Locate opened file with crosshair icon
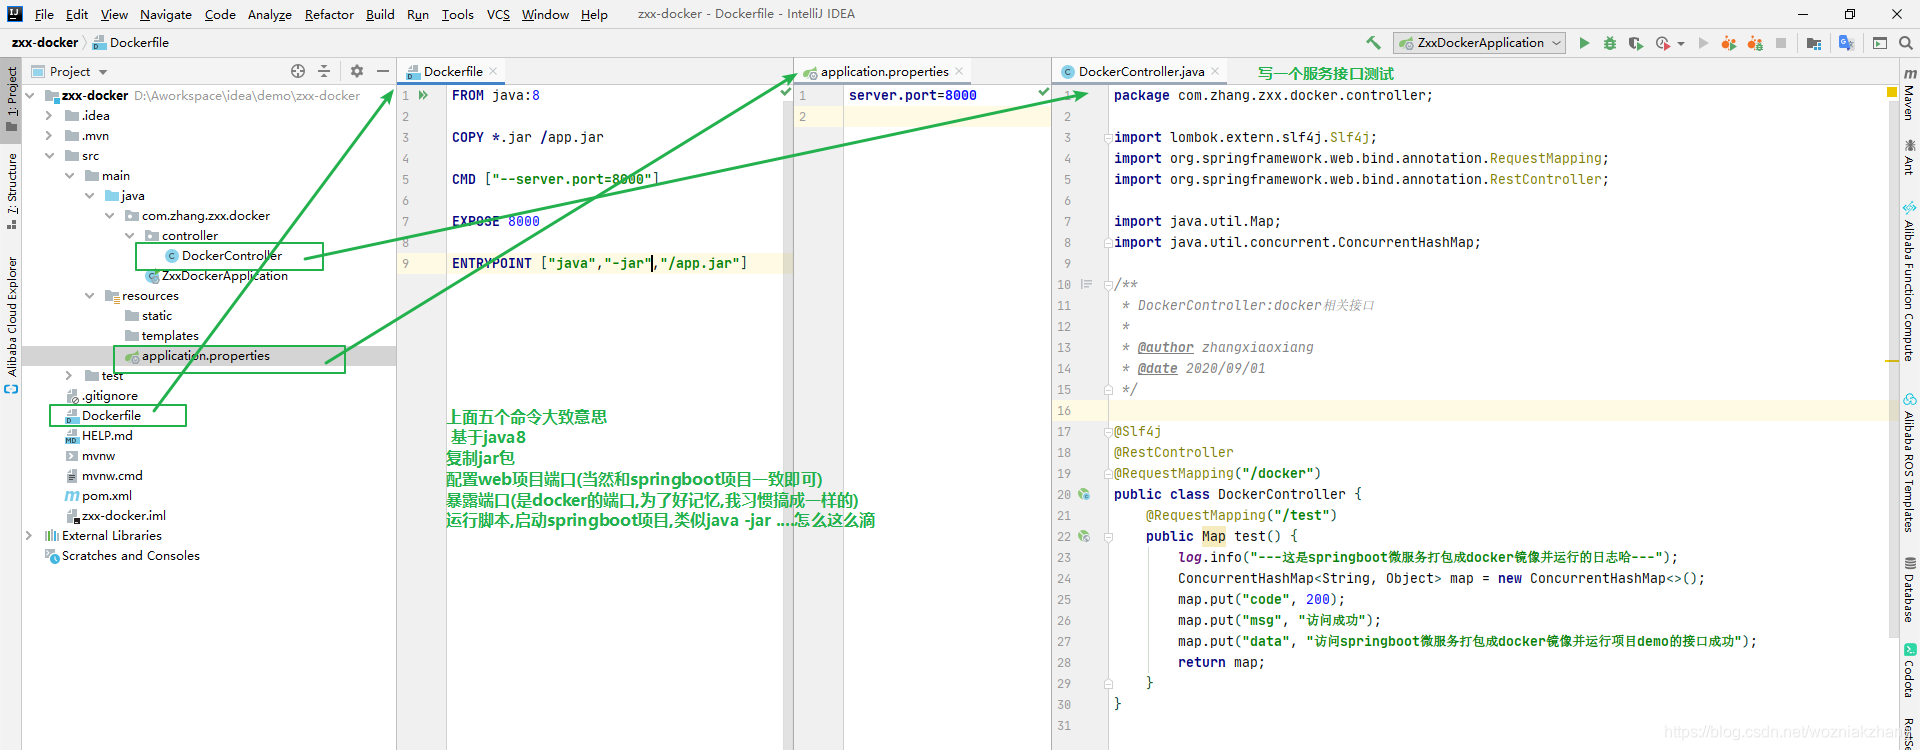Viewport: 1920px width, 750px height. (298, 71)
